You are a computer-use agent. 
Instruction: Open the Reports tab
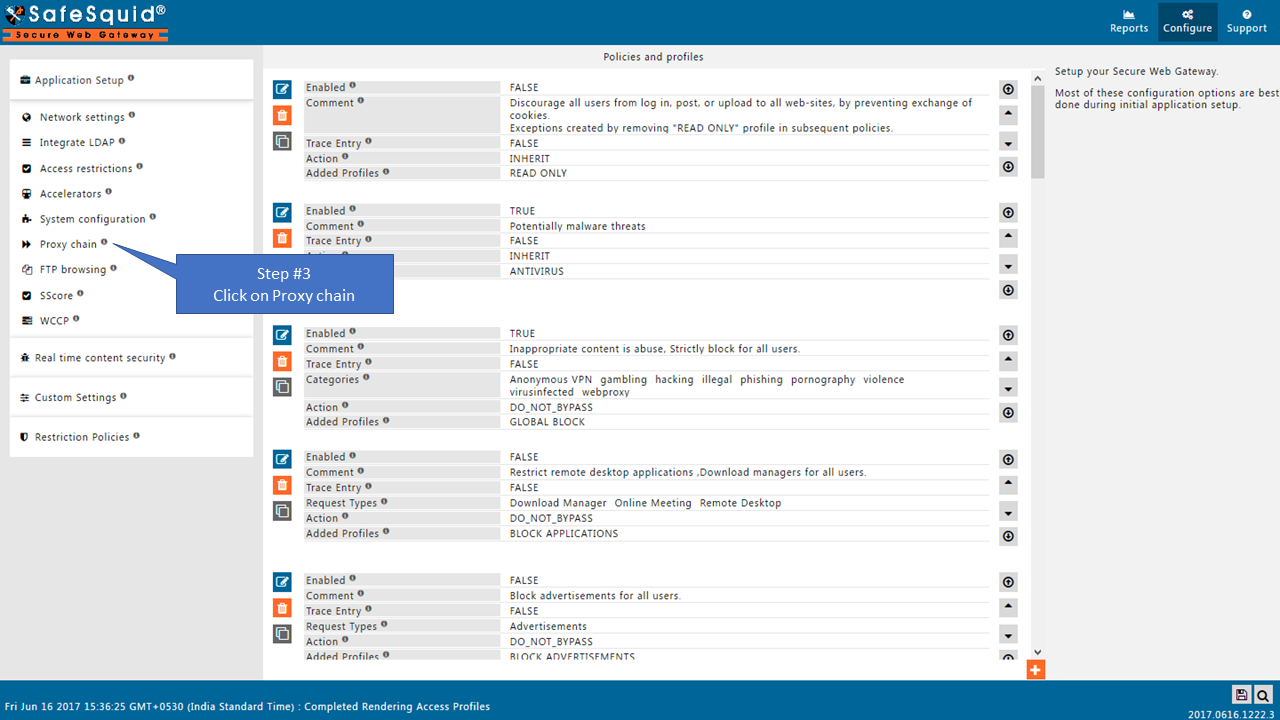click(1129, 22)
